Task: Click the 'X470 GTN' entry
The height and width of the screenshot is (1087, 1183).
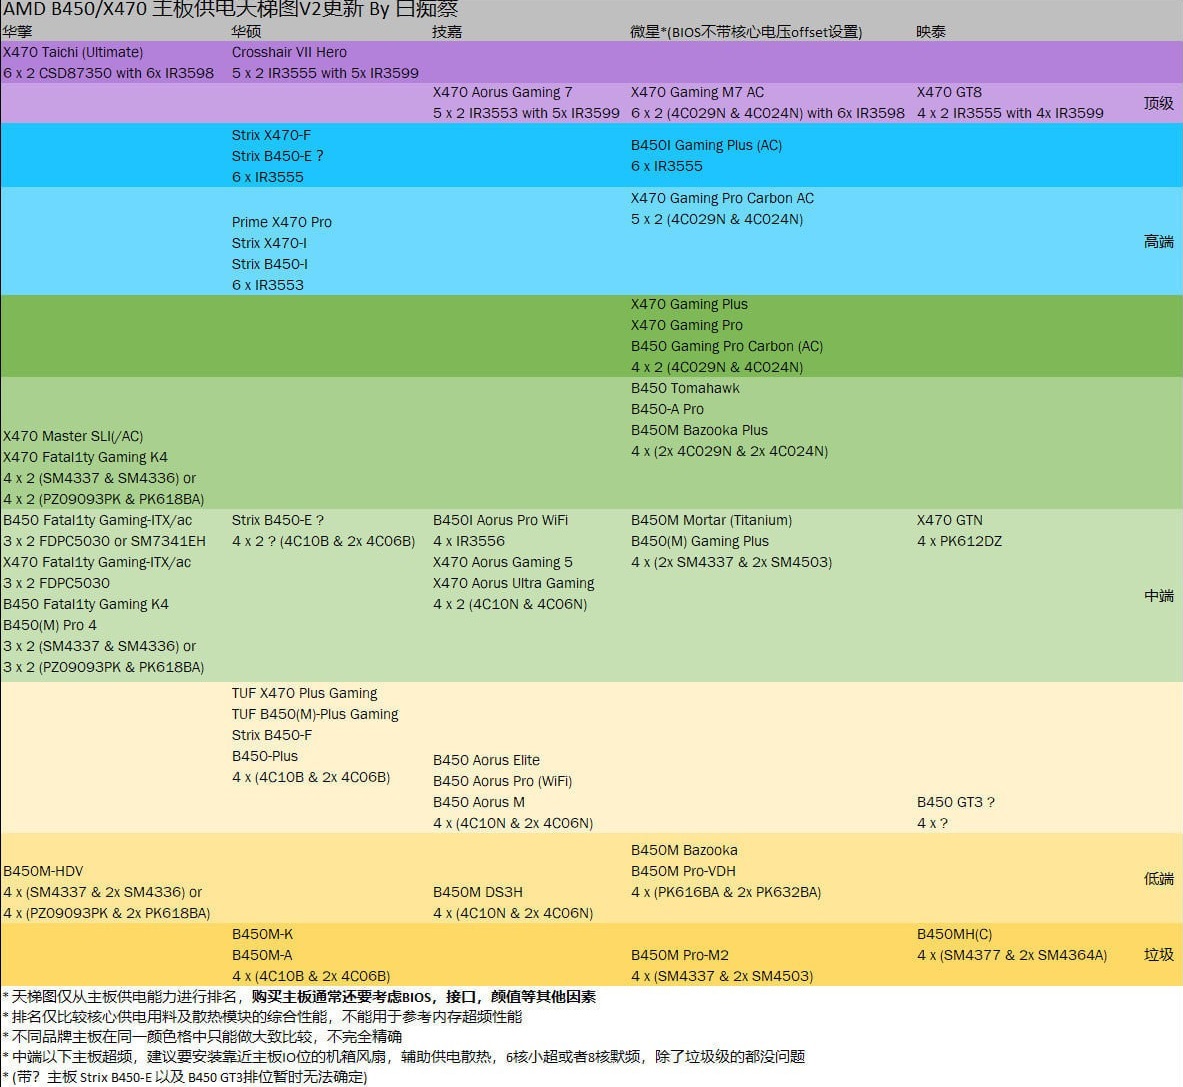Action: (949, 520)
